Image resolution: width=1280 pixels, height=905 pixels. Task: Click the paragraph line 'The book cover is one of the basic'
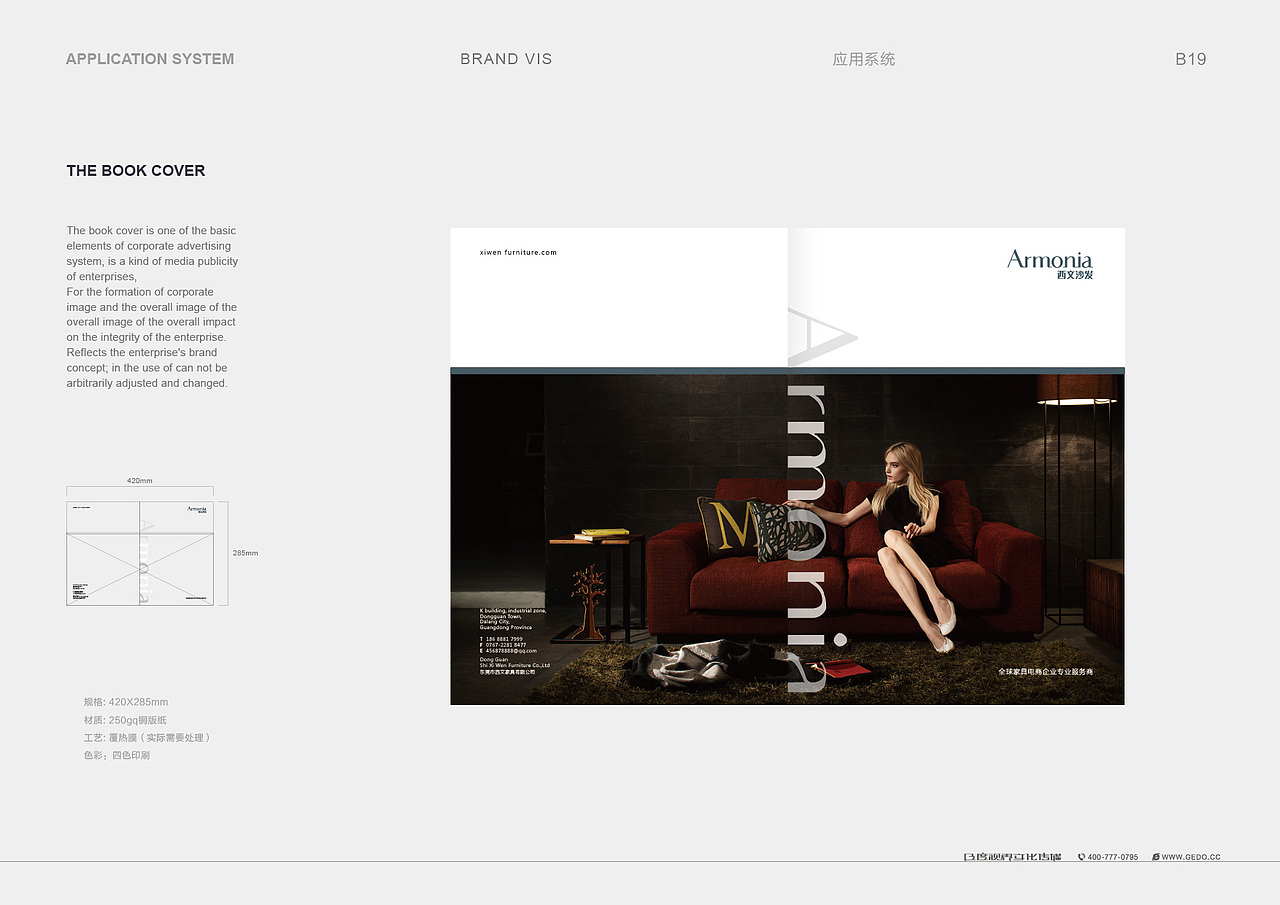coord(151,231)
